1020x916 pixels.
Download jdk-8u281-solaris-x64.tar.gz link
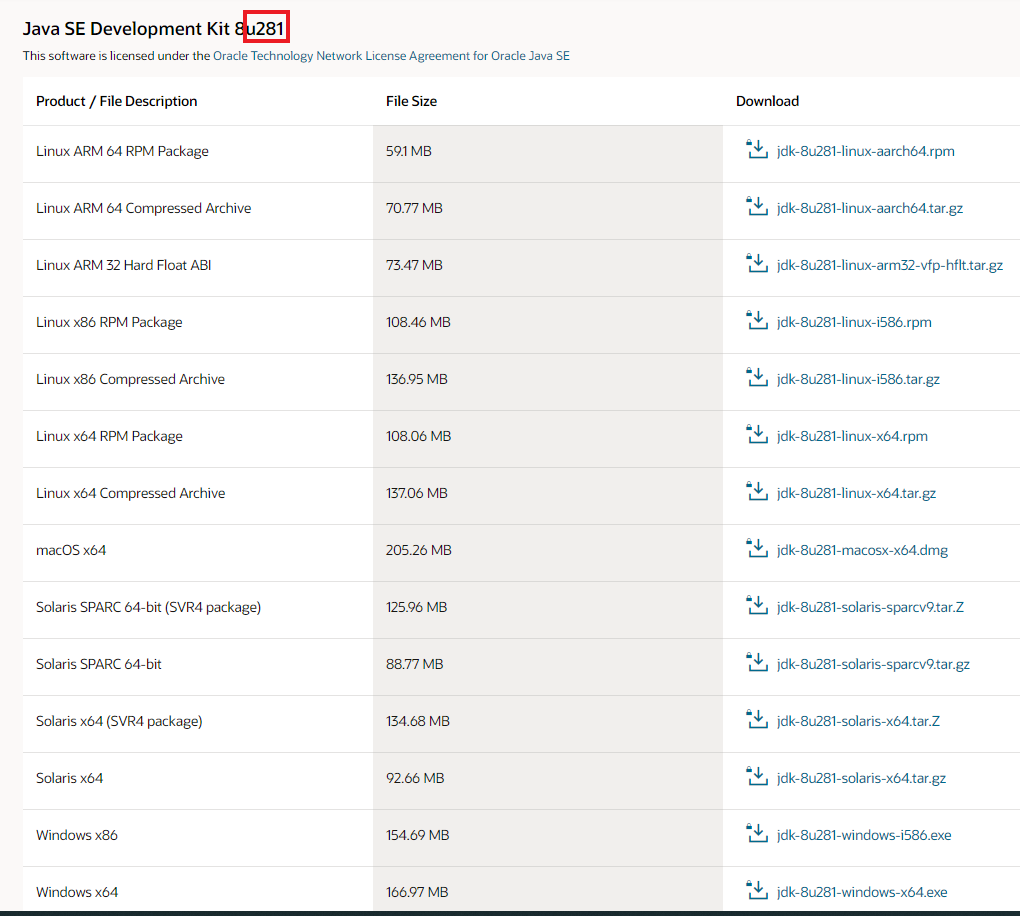(x=861, y=778)
